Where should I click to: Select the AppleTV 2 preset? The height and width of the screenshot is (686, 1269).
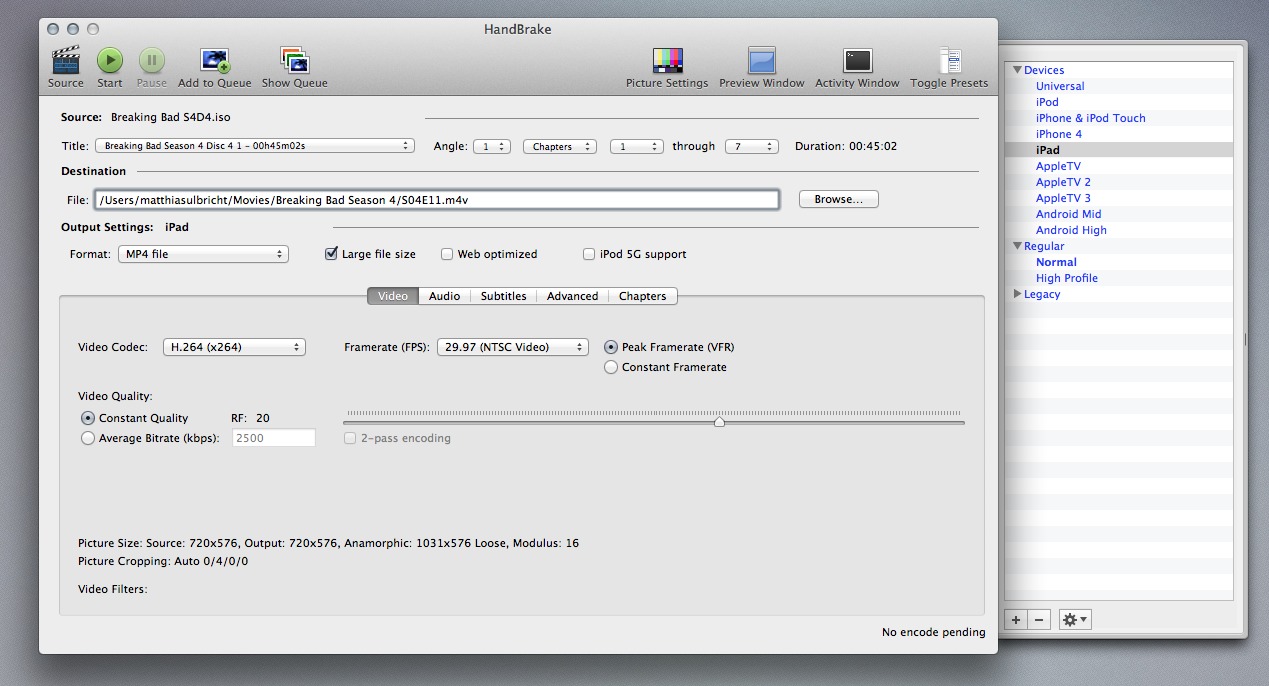(x=1063, y=182)
